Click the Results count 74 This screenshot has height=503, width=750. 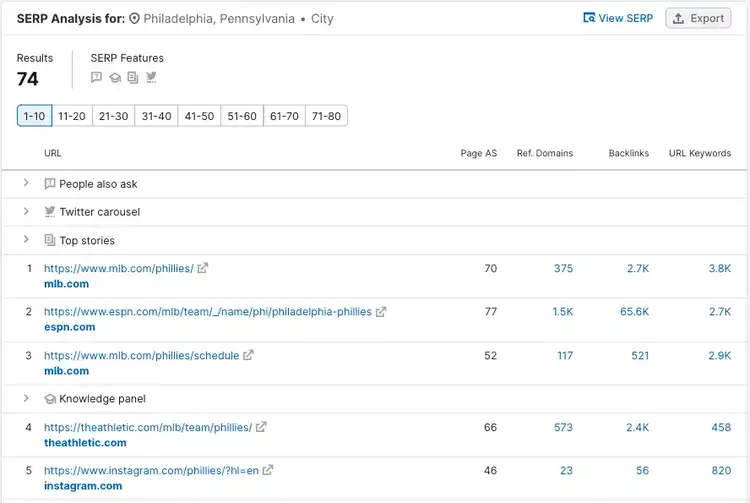[x=27, y=79]
